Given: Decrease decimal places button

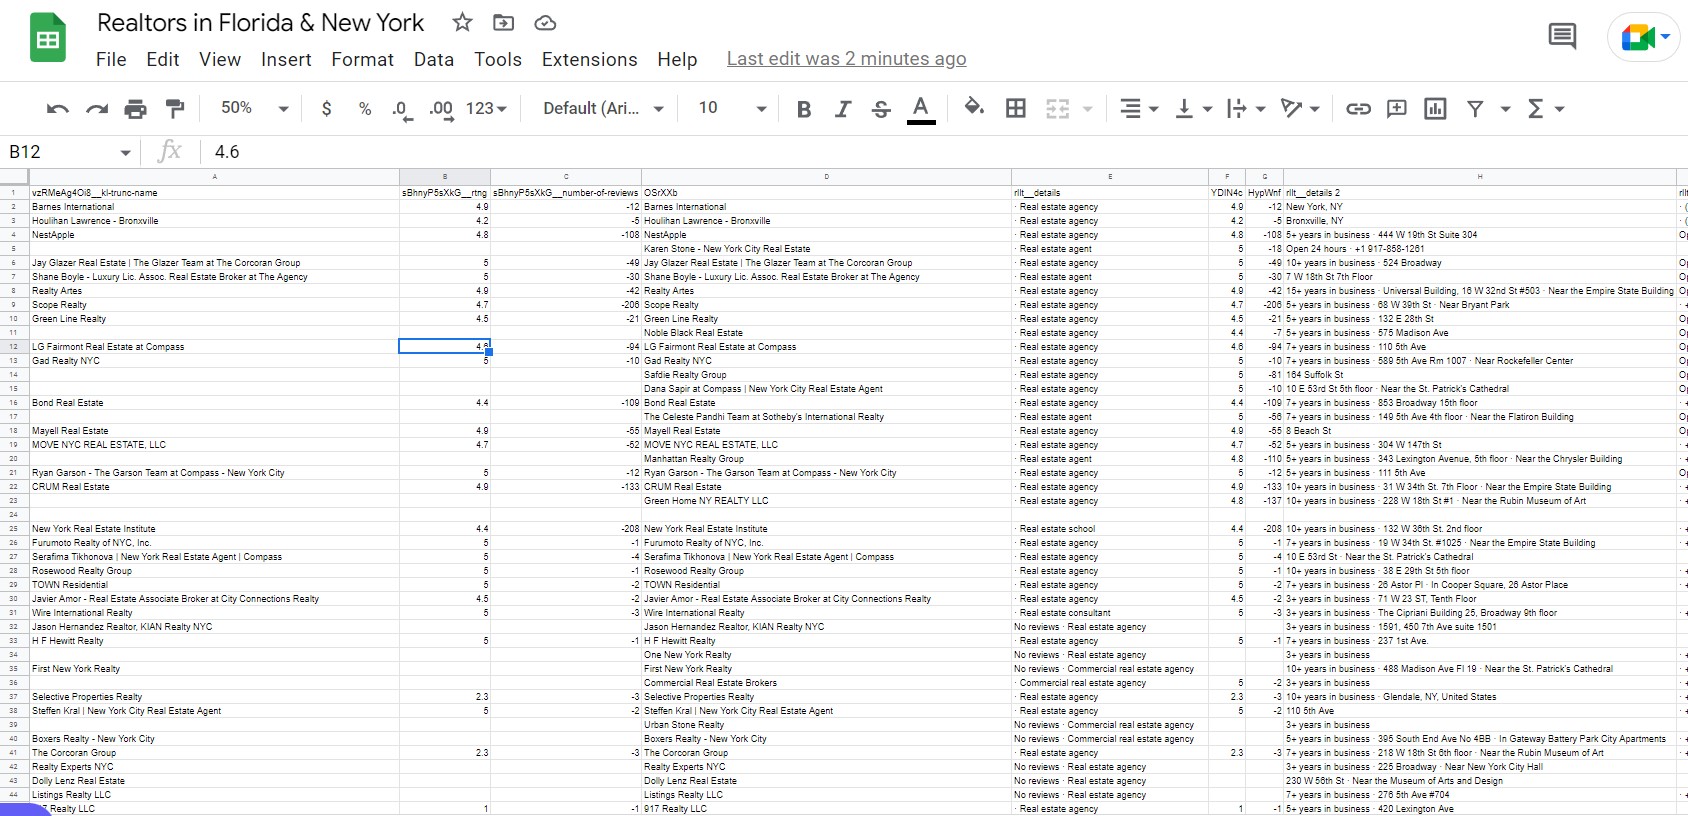Looking at the screenshot, I should [x=402, y=109].
